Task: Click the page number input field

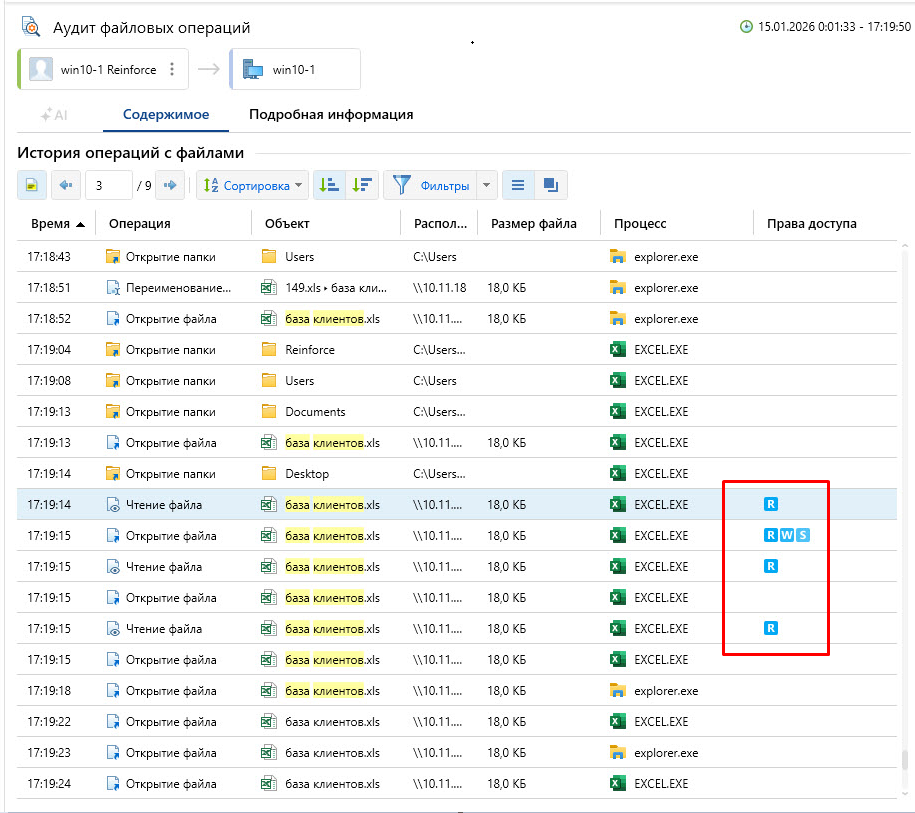Action: tap(108, 185)
